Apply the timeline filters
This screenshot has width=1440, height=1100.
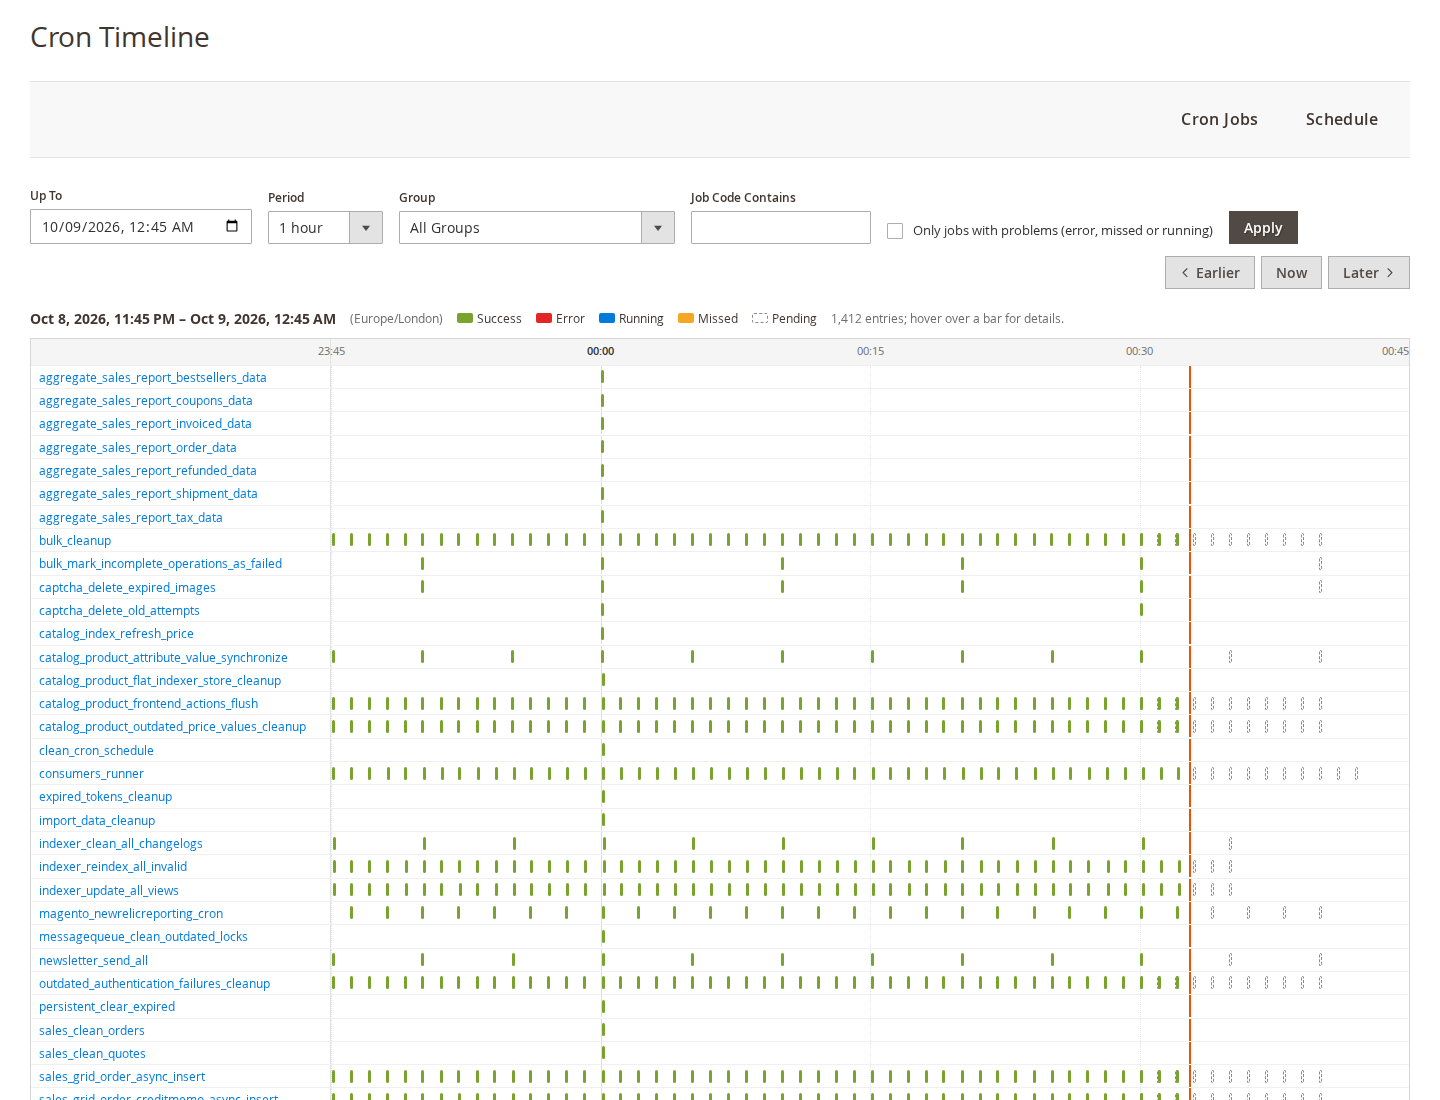point(1263,228)
